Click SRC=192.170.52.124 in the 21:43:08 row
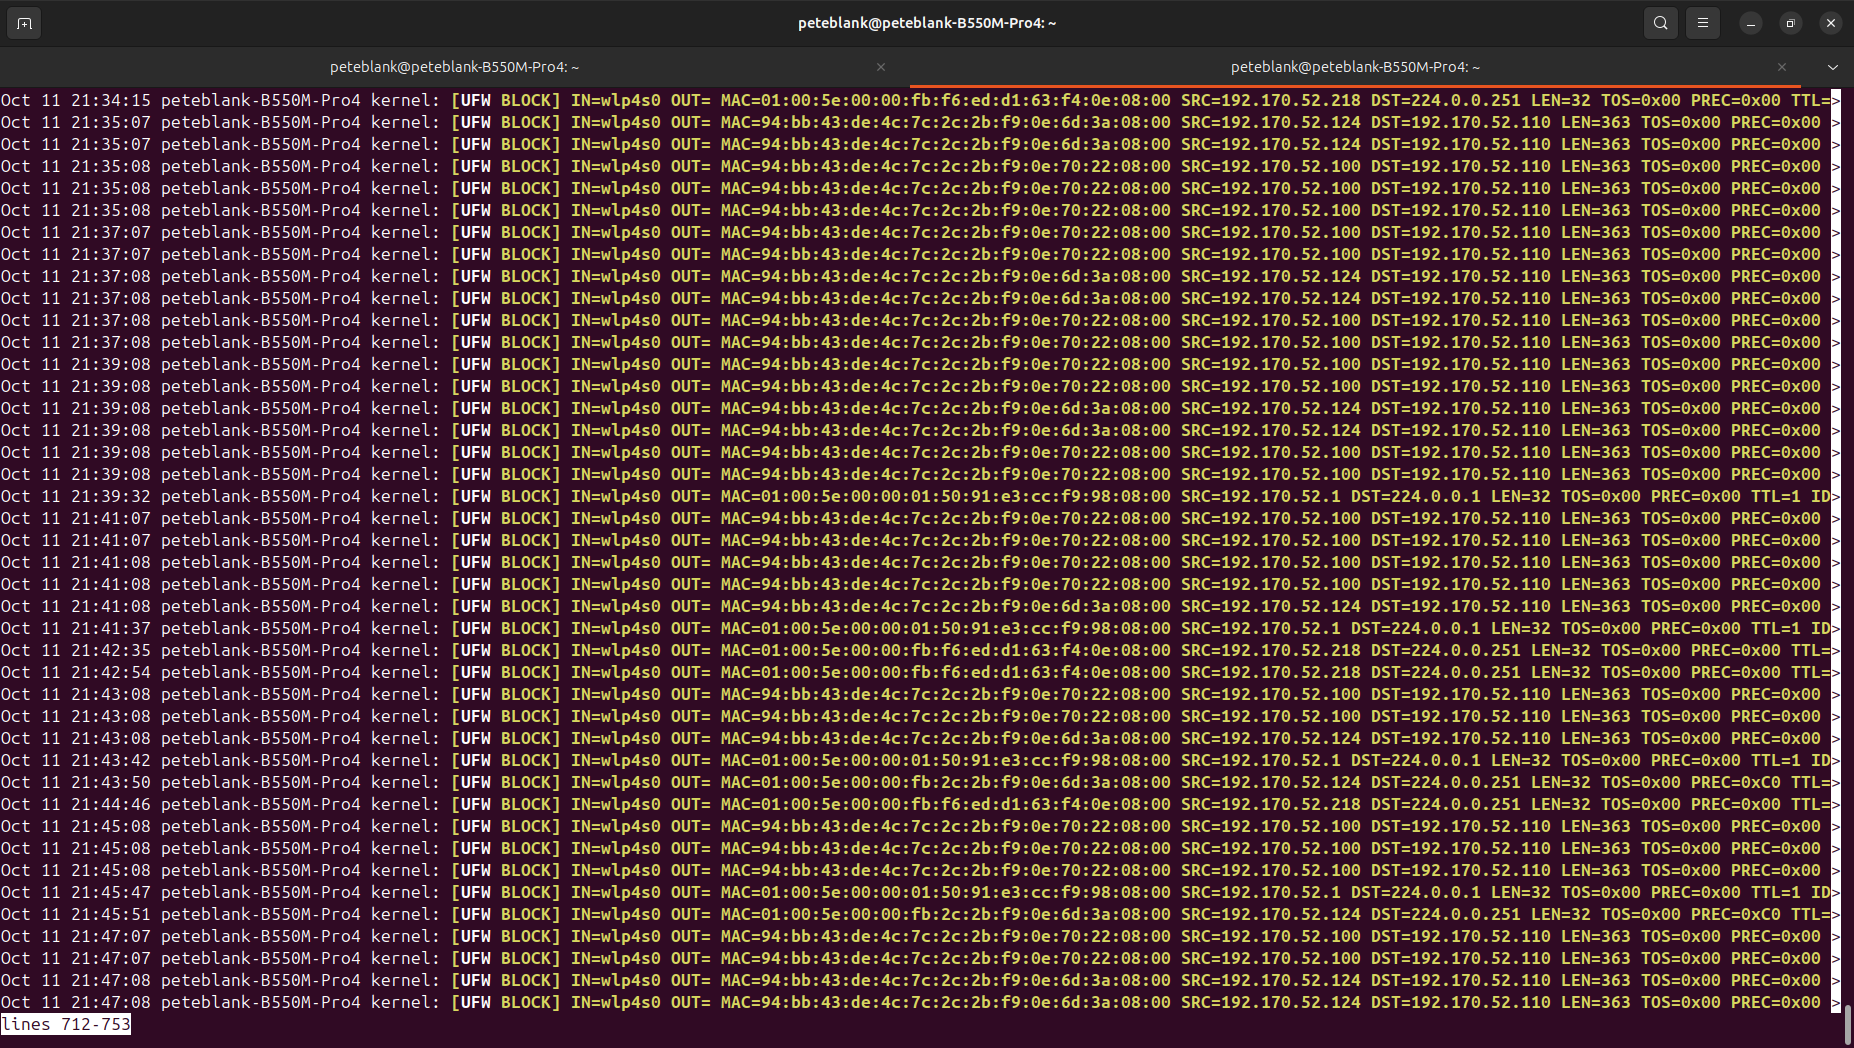 pos(1271,738)
